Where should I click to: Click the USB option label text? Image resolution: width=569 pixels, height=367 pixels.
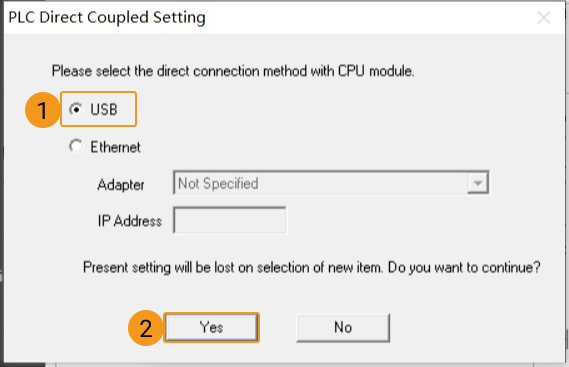pos(104,109)
